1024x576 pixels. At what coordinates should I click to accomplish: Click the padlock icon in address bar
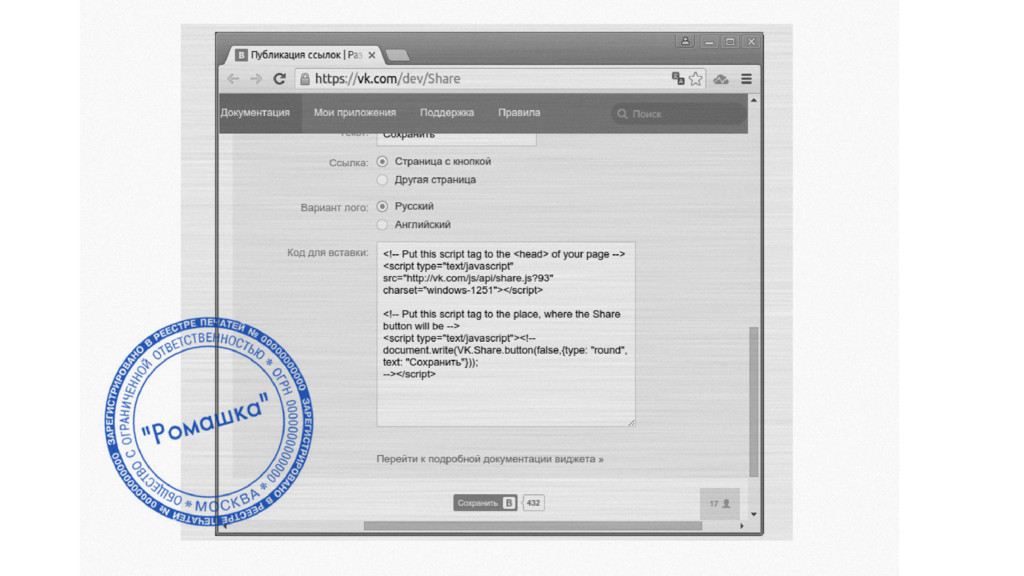coord(305,79)
